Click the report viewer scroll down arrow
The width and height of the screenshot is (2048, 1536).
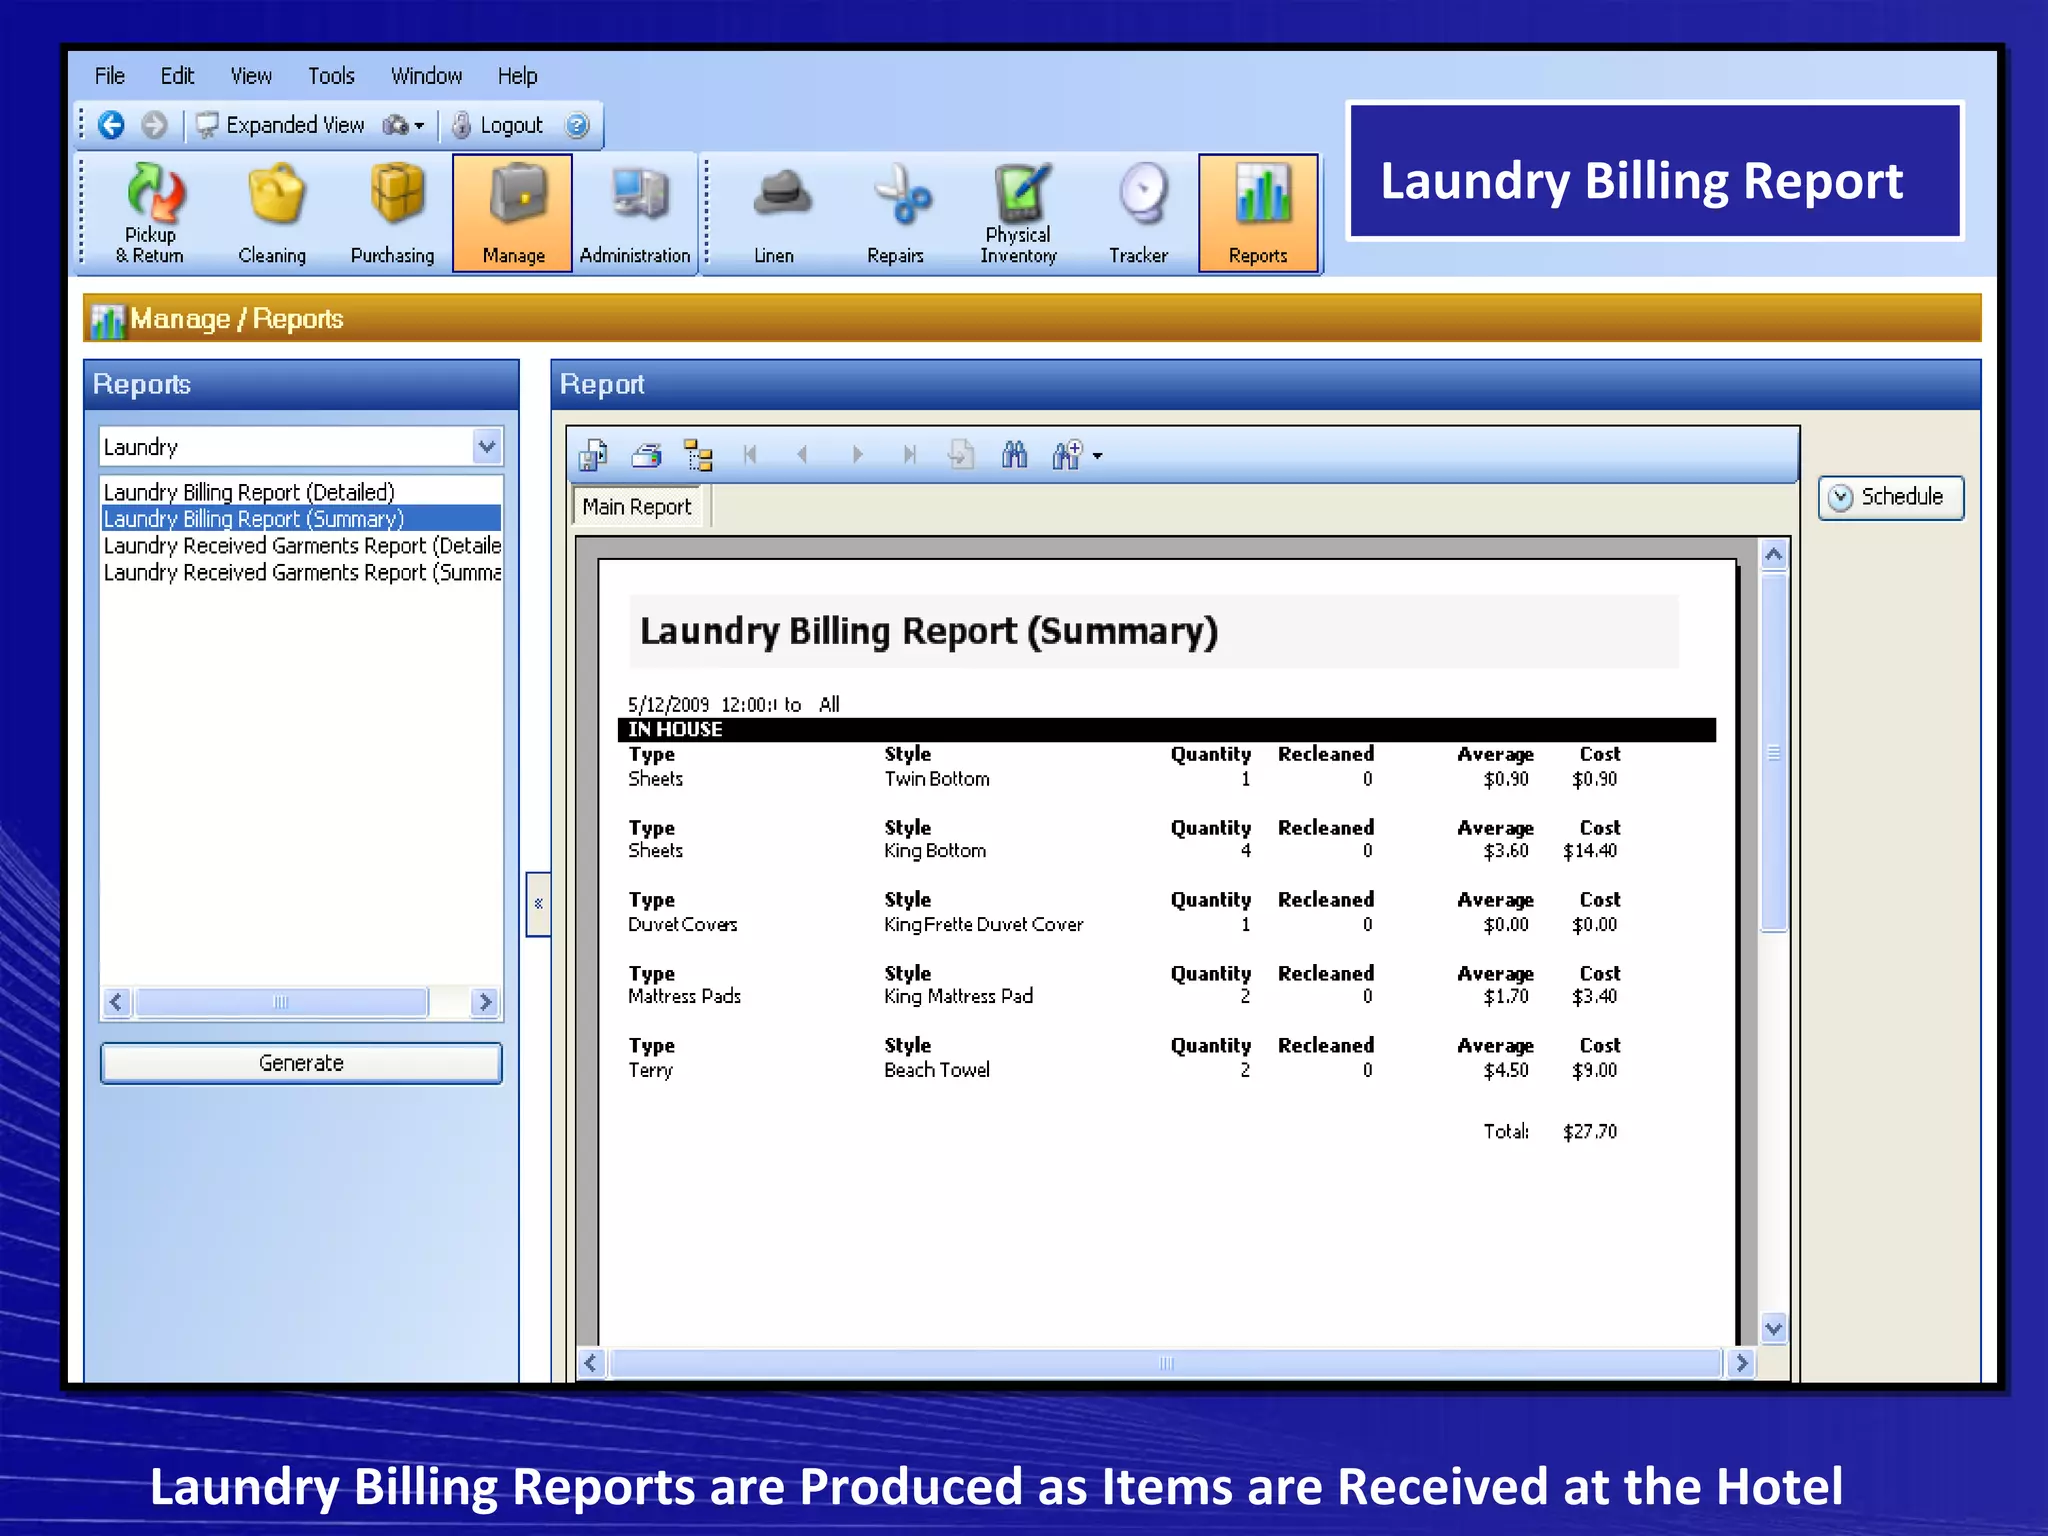[1773, 1329]
